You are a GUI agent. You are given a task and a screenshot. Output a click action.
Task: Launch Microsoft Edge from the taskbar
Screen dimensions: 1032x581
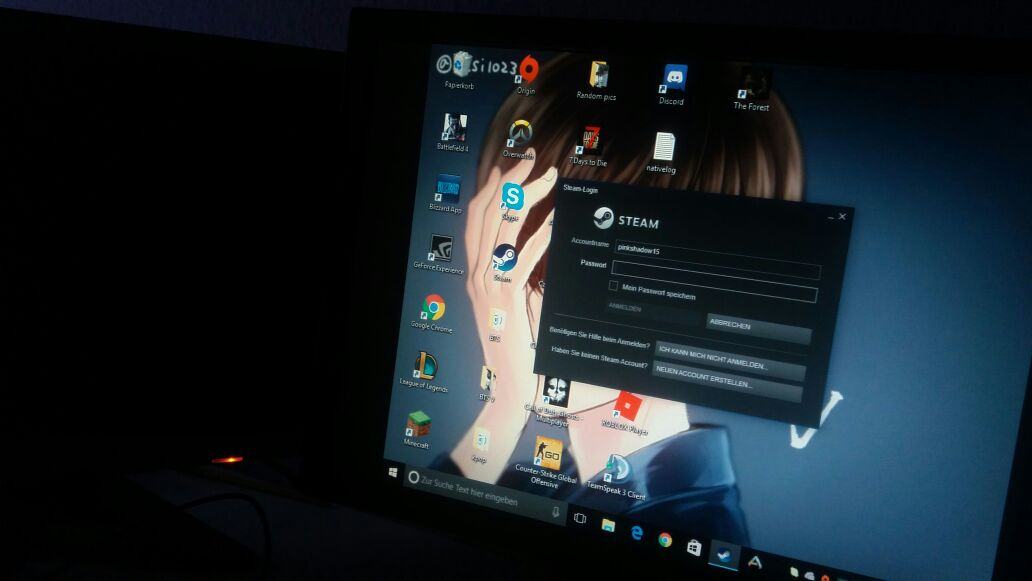(636, 532)
